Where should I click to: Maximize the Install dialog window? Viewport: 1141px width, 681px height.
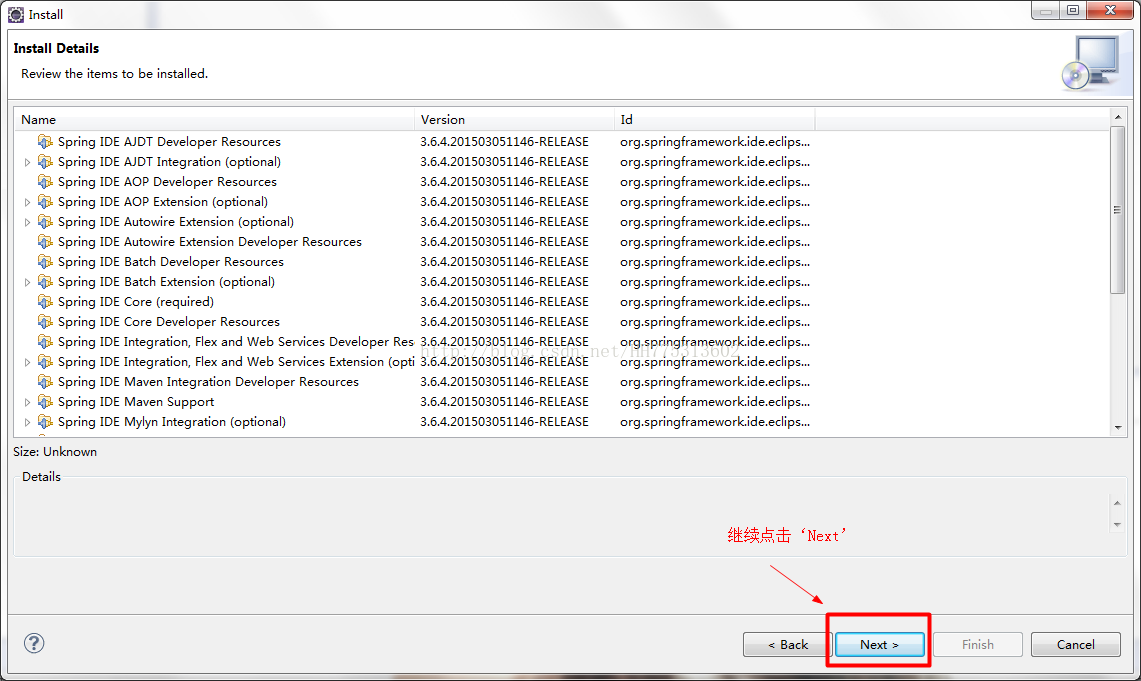coord(1073,10)
